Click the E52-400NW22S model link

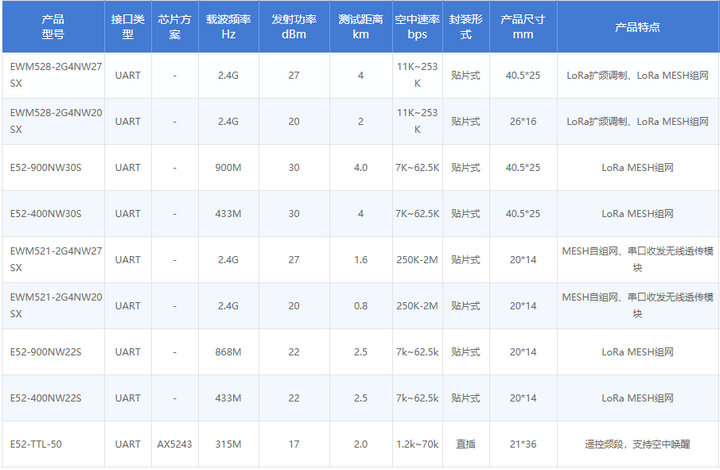(45, 398)
